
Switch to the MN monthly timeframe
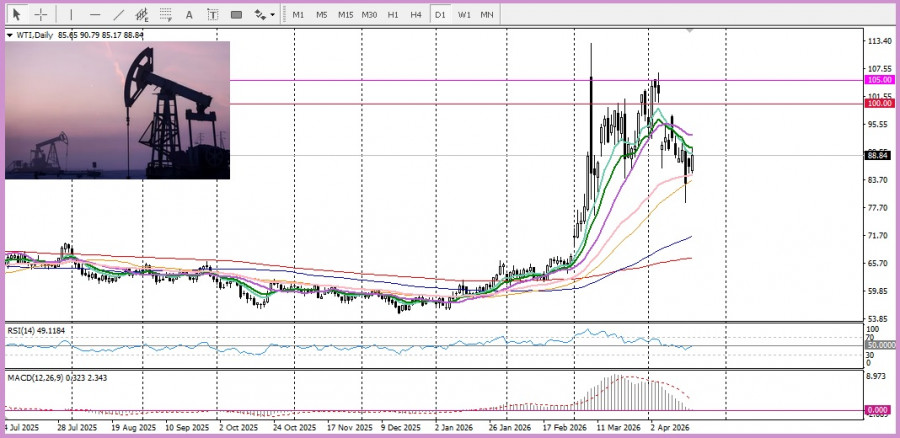(487, 15)
